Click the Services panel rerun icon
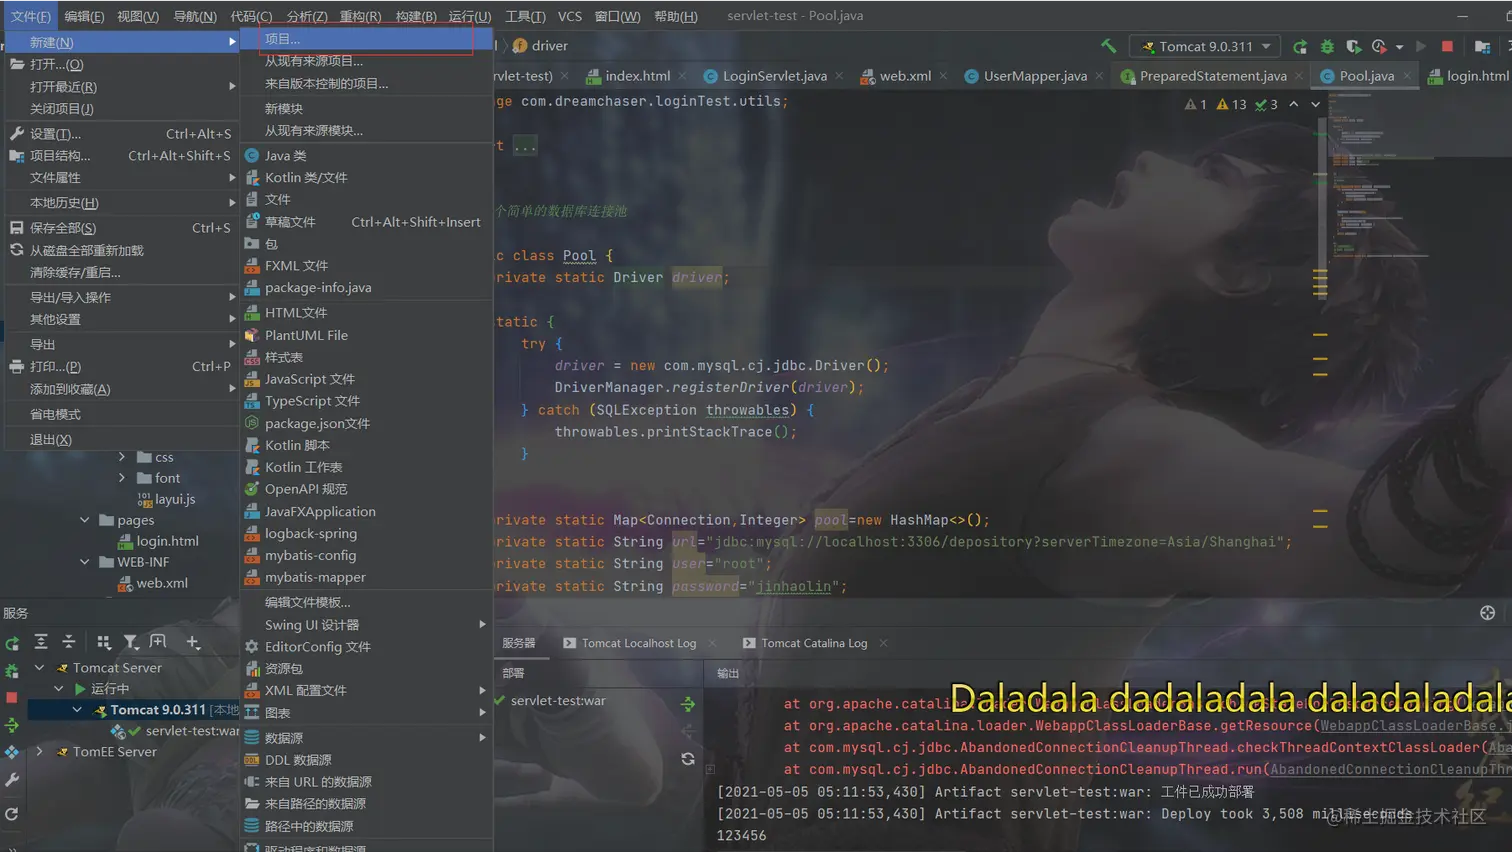Viewport: 1512px width, 852px height. pyautogui.click(x=12, y=643)
